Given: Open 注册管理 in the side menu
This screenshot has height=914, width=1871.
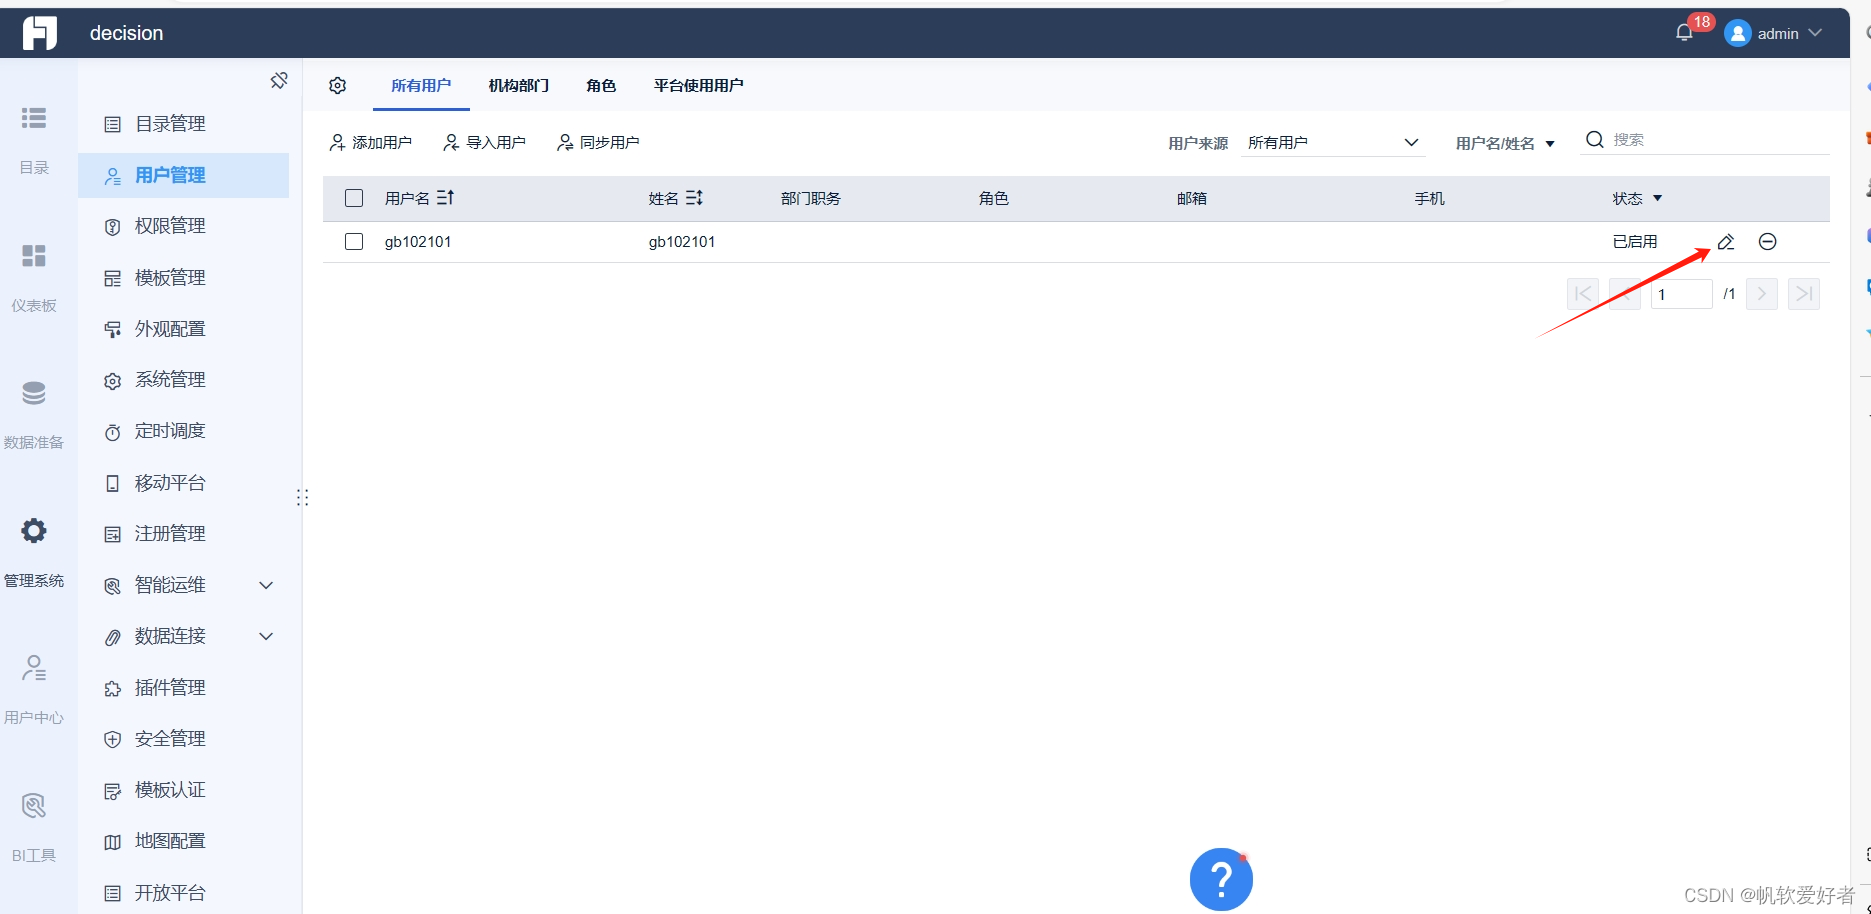Looking at the screenshot, I should [x=184, y=534].
